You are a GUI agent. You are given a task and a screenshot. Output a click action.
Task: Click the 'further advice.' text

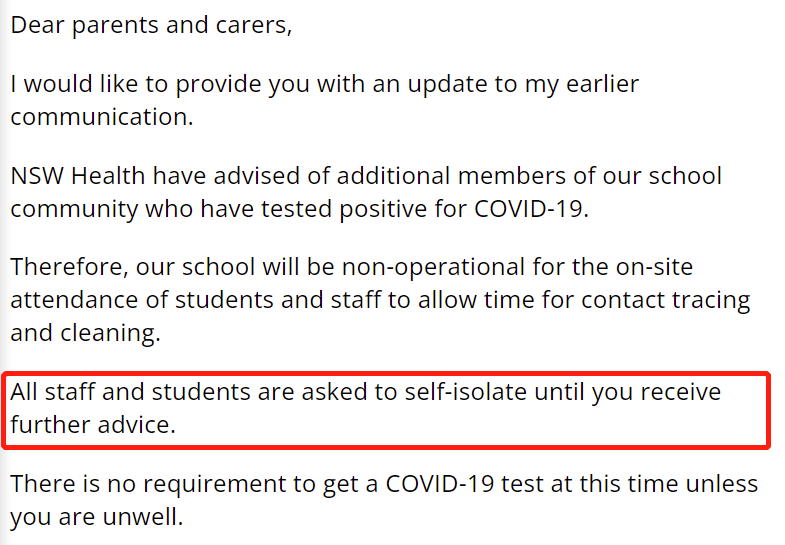tap(93, 425)
